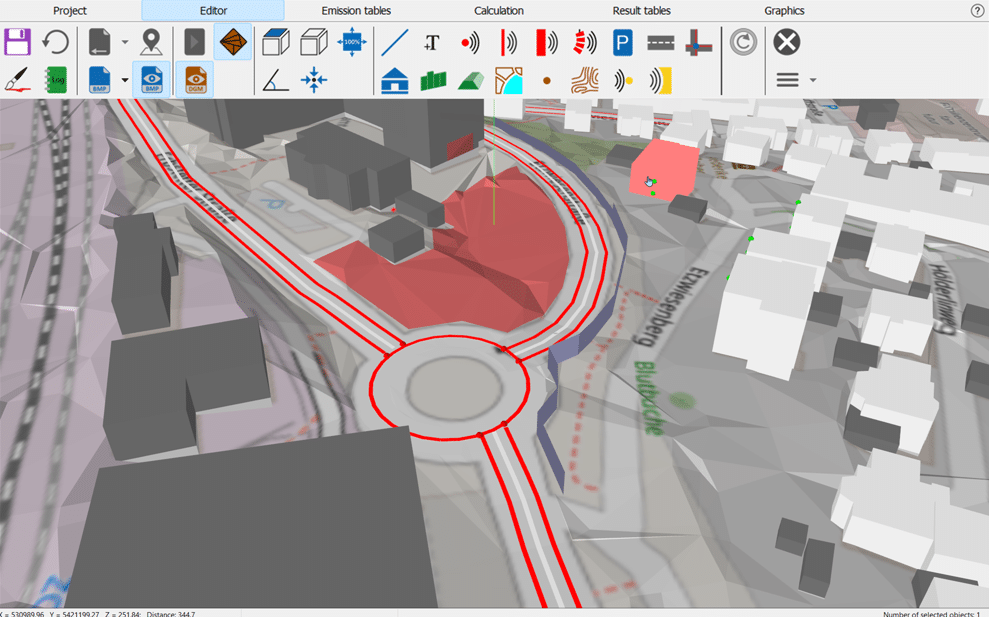Expand the BMP import dropdown
989x617 pixels.
pos(124,80)
